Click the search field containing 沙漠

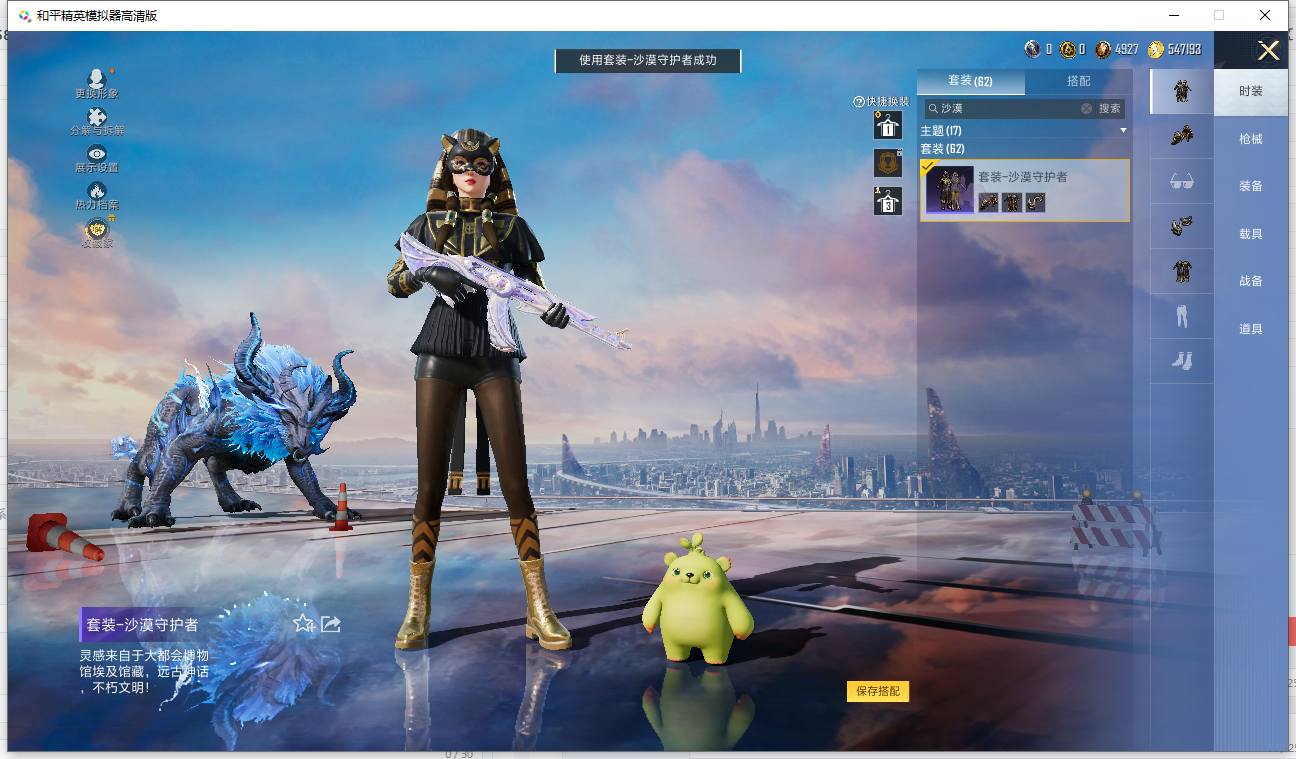click(1008, 108)
